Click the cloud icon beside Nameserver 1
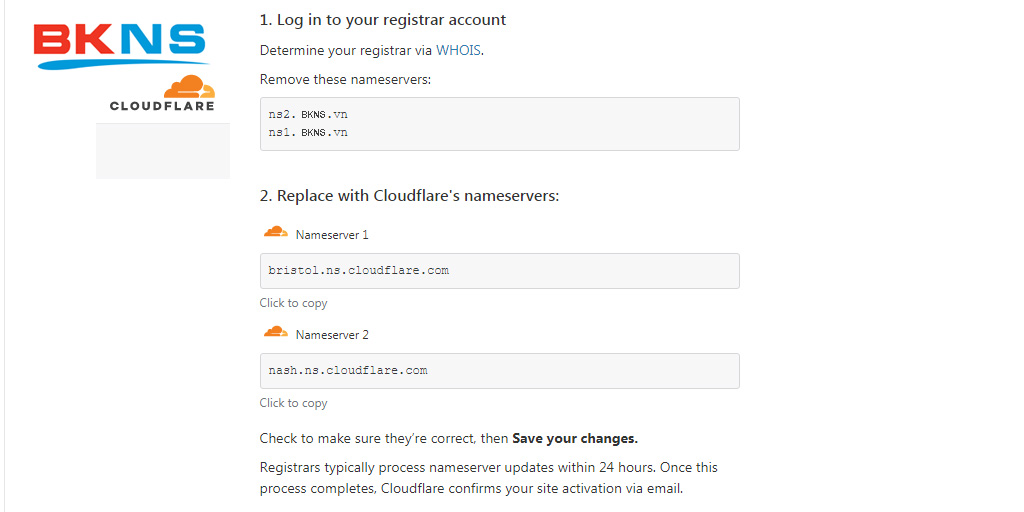Viewport: 1024px width, 512px height. click(275, 232)
